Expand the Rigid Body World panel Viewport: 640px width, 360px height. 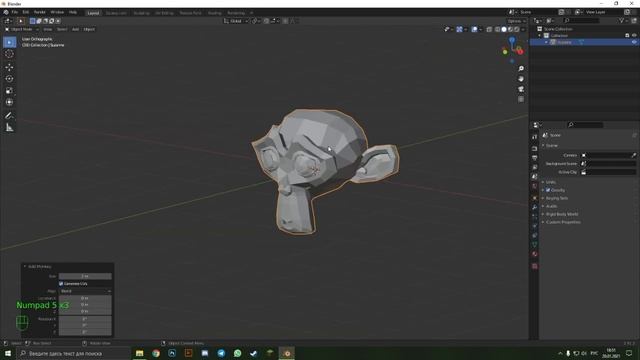(x=561, y=214)
